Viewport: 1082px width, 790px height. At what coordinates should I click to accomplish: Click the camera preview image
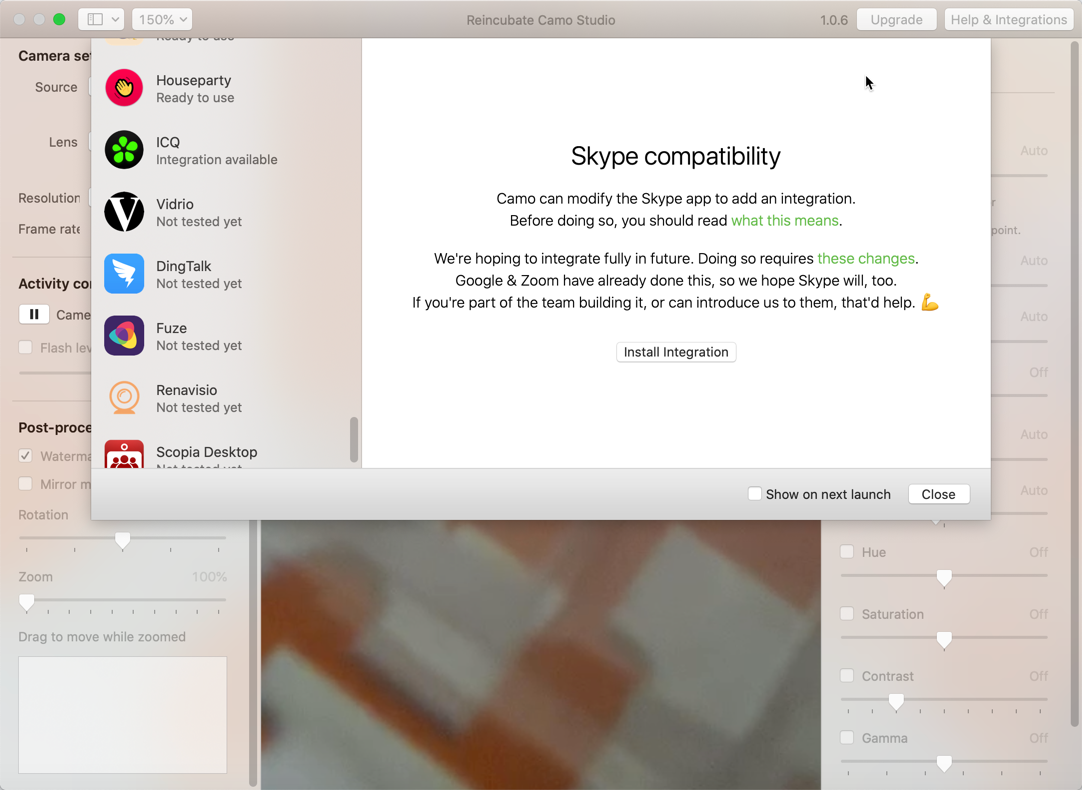[541, 655]
